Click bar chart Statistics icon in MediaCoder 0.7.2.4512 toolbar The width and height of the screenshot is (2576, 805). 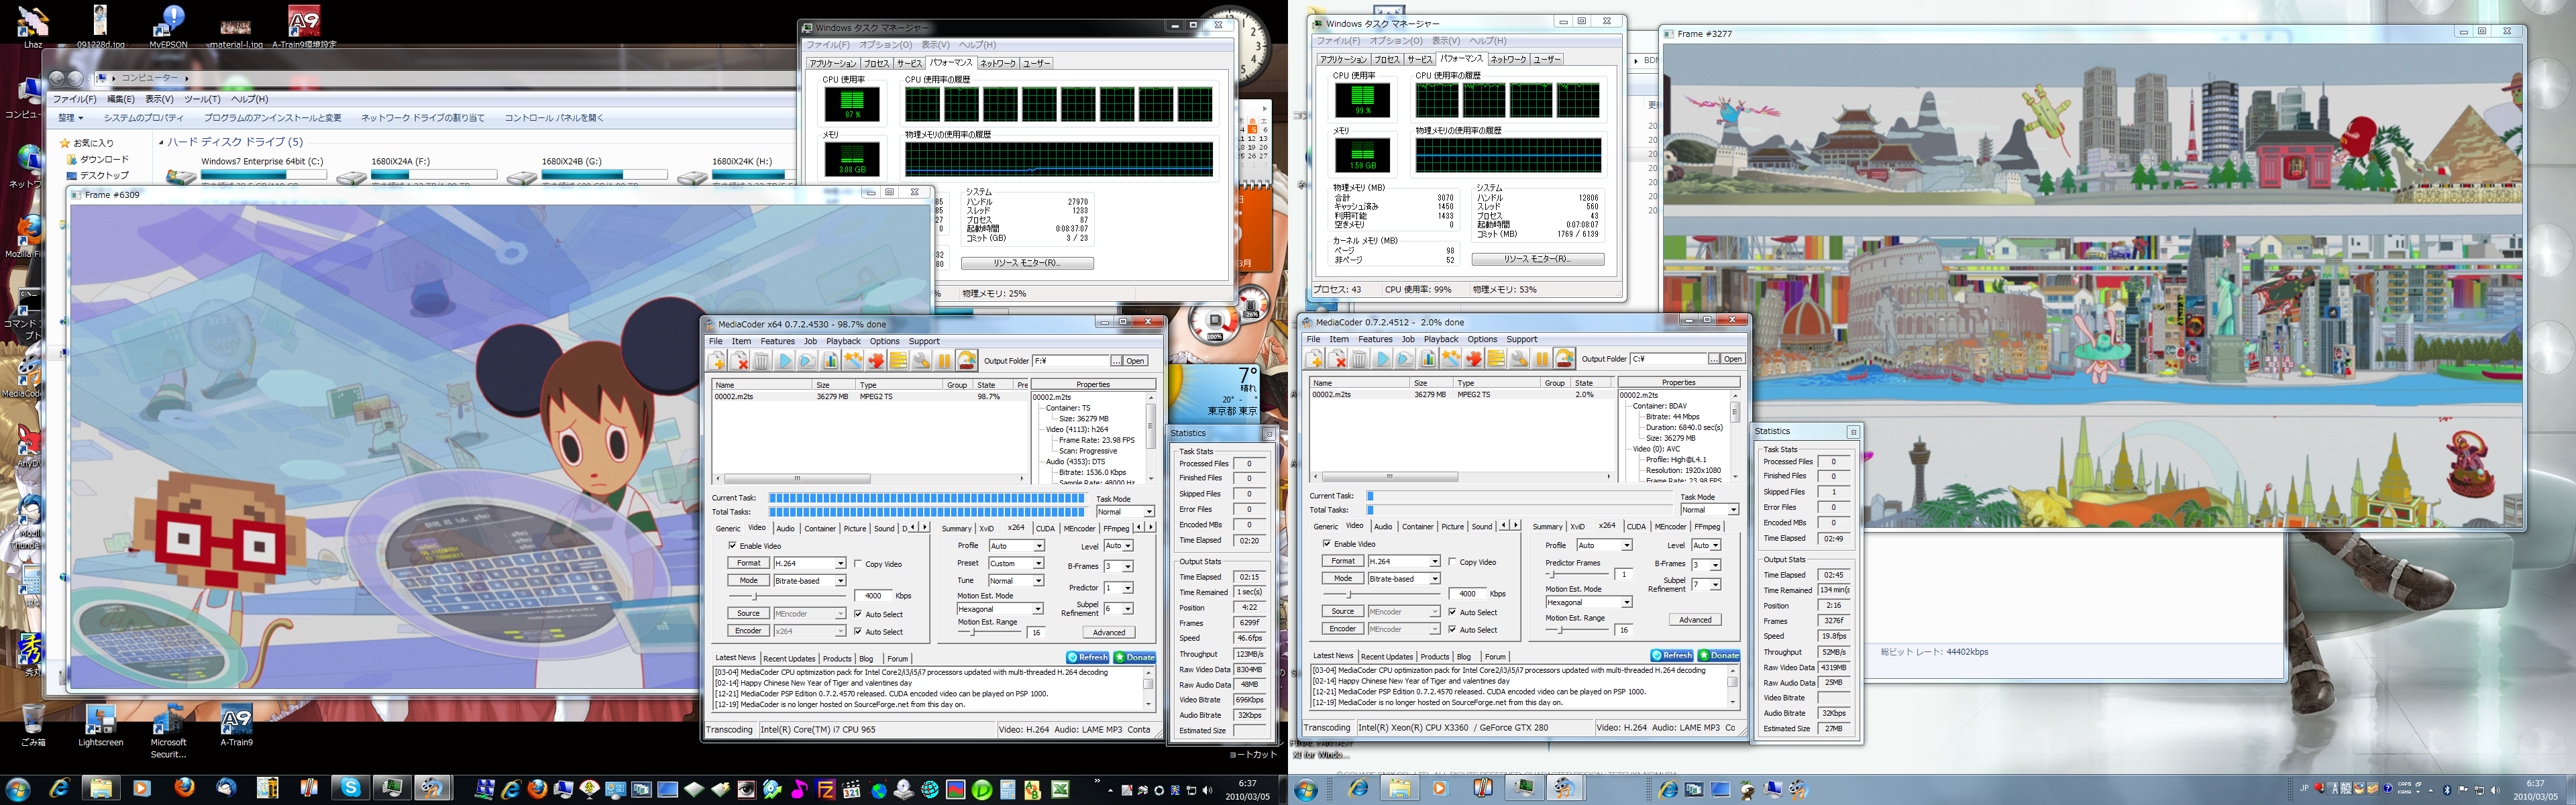click(x=1428, y=359)
